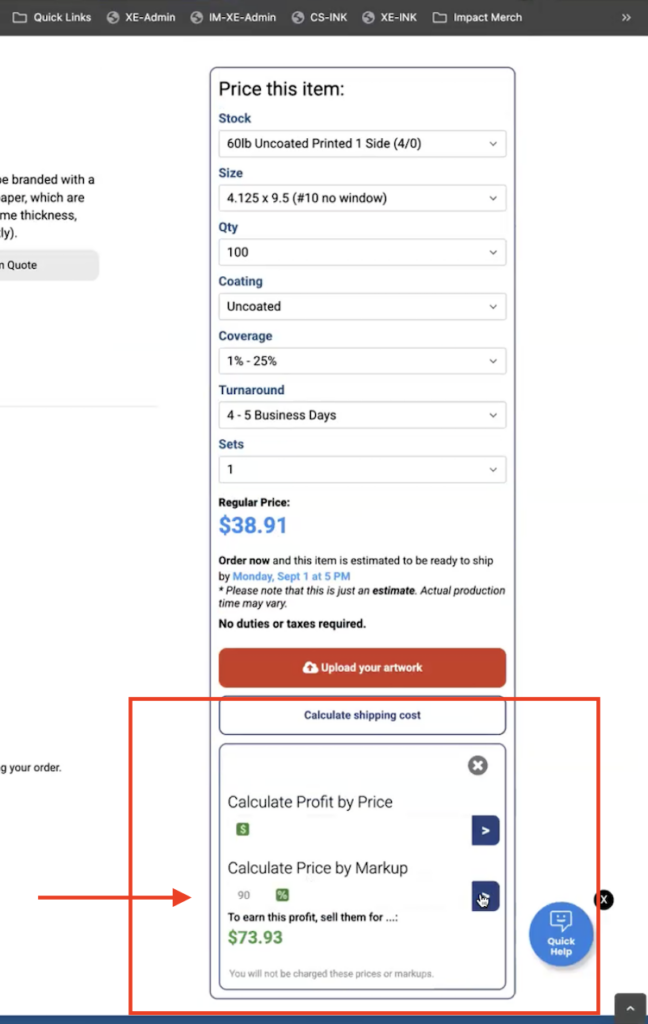Select a Coverage percentage range

pos(362,361)
